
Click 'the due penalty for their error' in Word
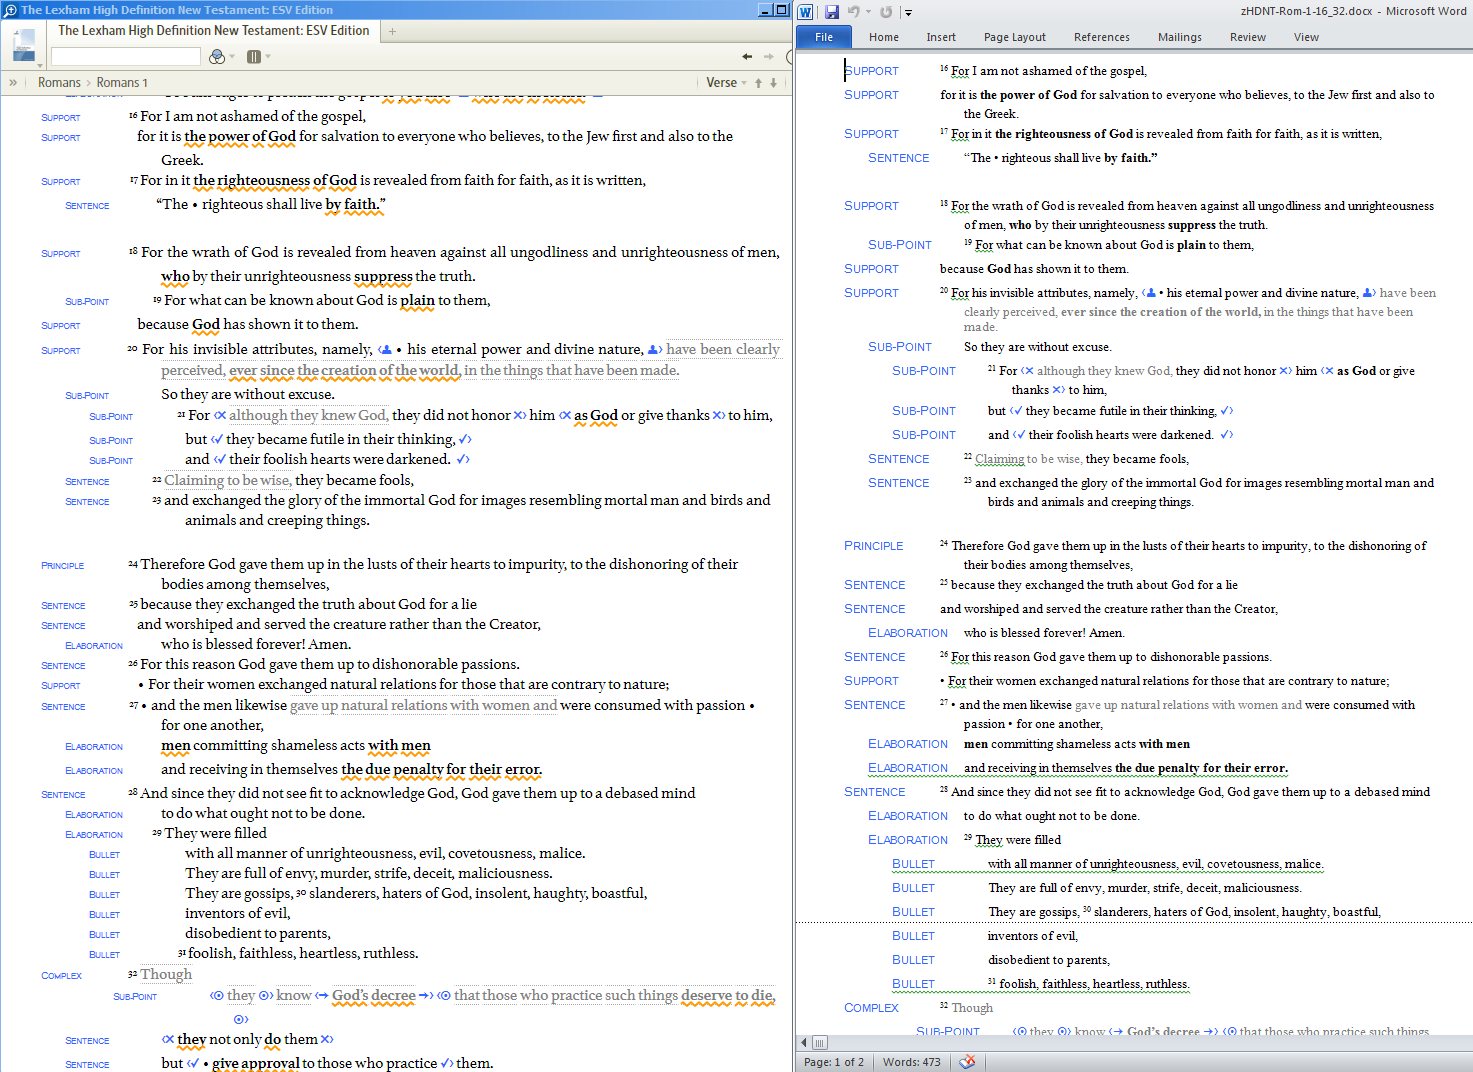(1201, 768)
